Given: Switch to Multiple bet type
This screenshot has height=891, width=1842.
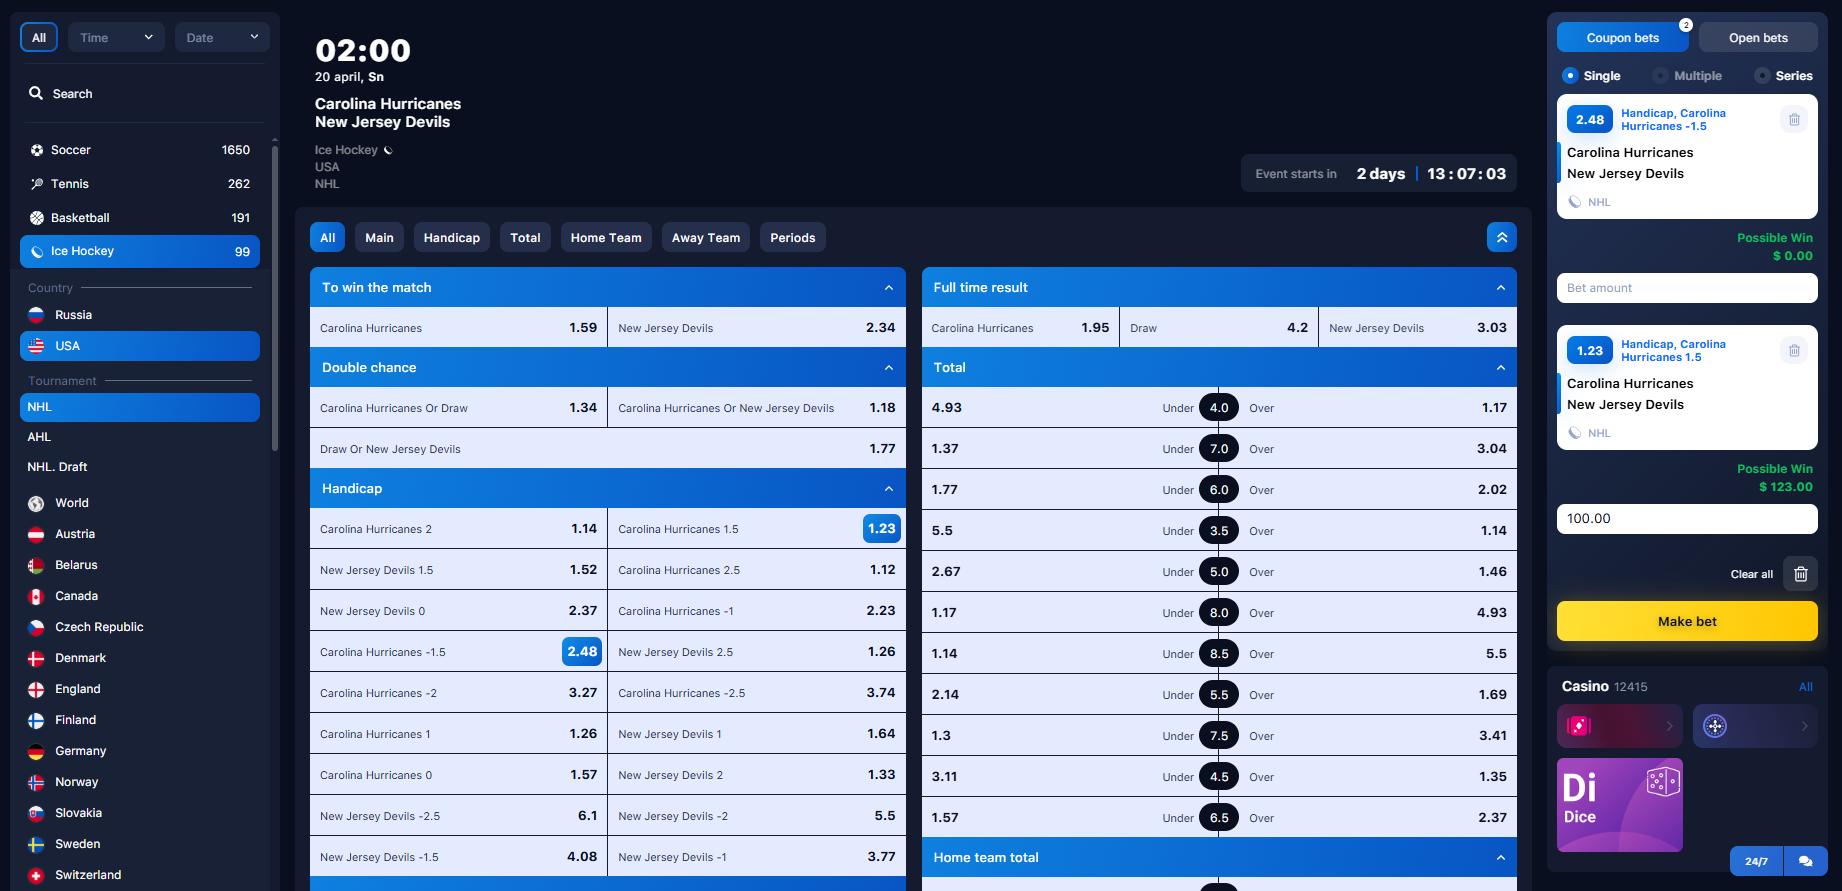Looking at the screenshot, I should (1661, 76).
